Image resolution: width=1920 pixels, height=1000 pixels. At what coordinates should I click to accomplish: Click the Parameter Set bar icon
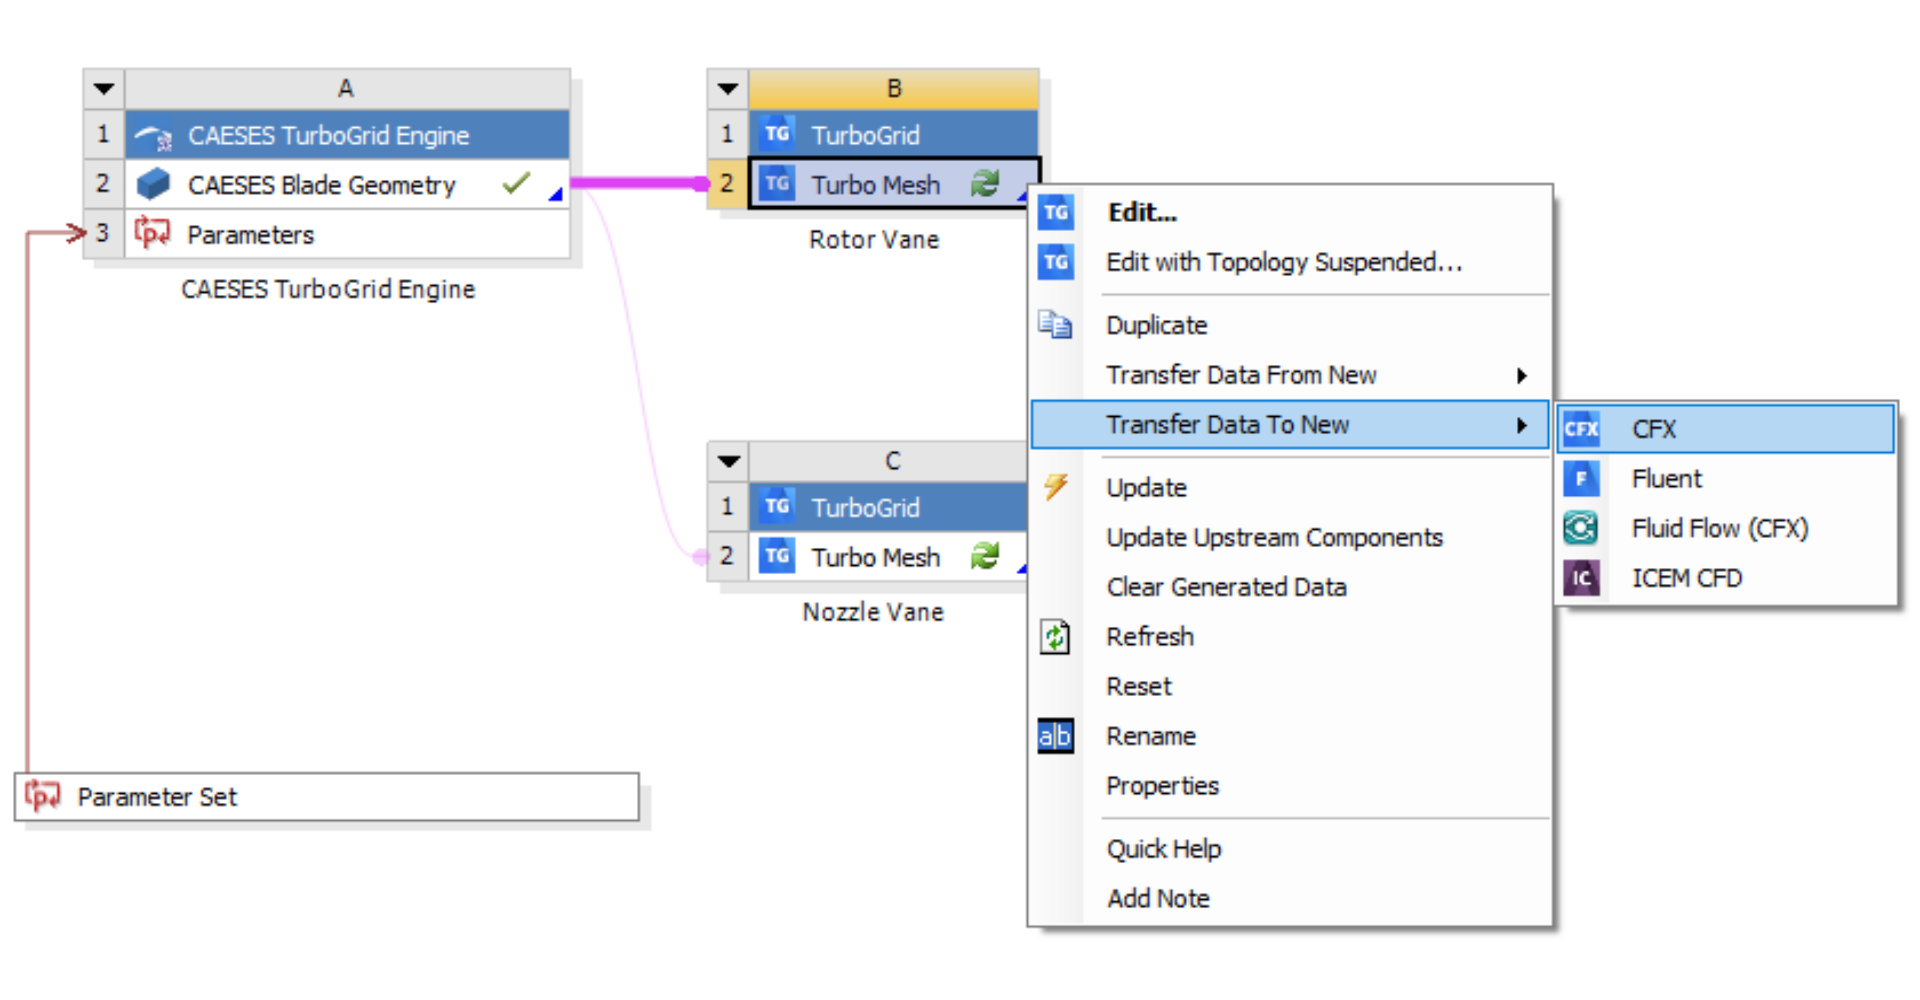coord(42,796)
